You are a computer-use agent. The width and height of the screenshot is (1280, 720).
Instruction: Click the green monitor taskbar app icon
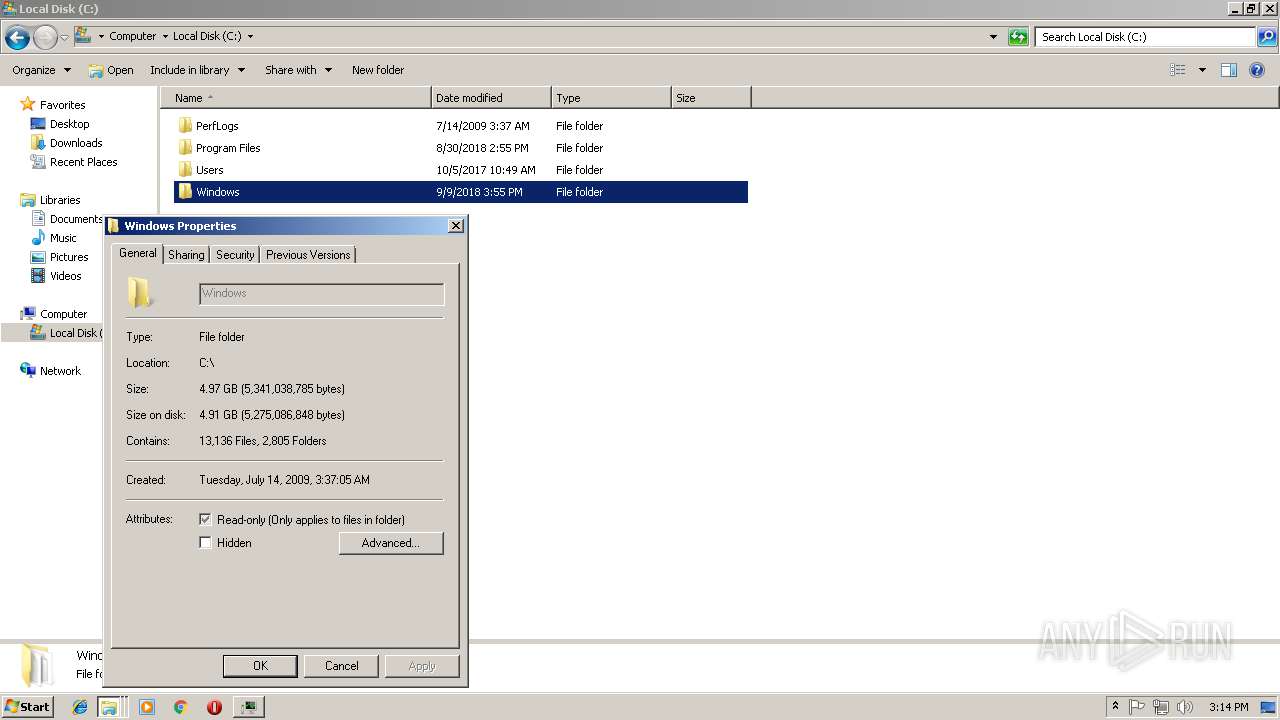248,707
